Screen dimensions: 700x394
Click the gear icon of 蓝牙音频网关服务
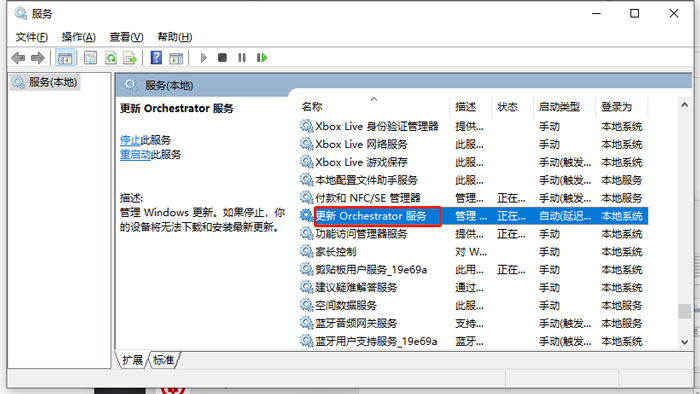(x=306, y=323)
